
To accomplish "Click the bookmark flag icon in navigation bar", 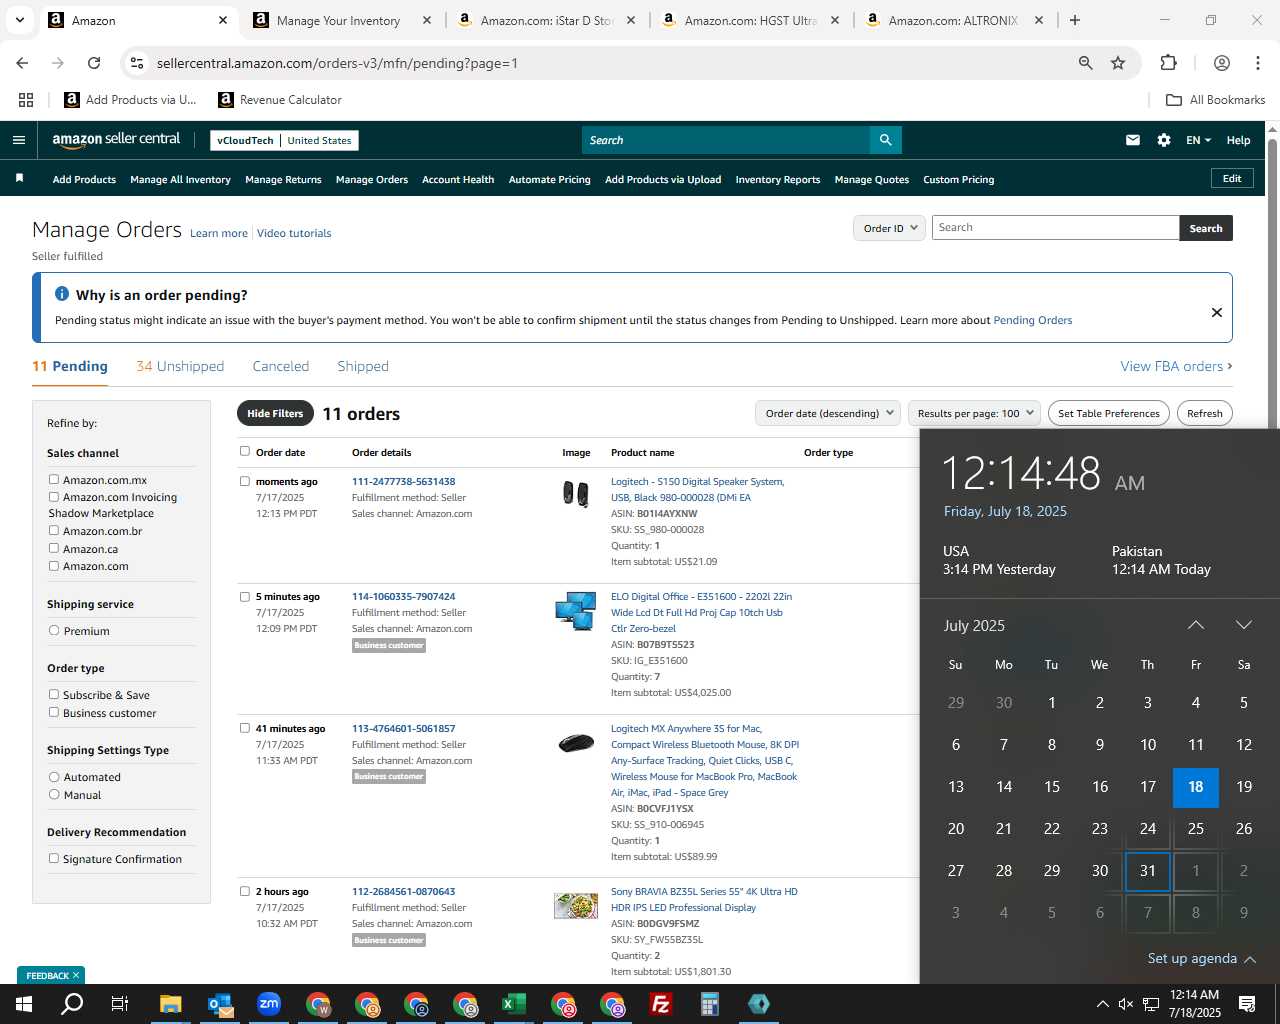I will [19, 178].
